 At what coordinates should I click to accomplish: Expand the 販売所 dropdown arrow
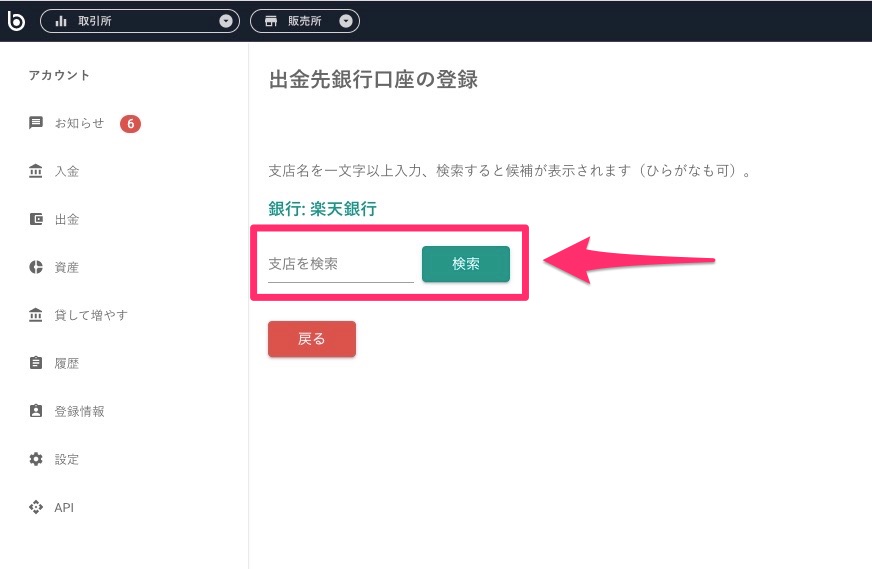[x=346, y=21]
